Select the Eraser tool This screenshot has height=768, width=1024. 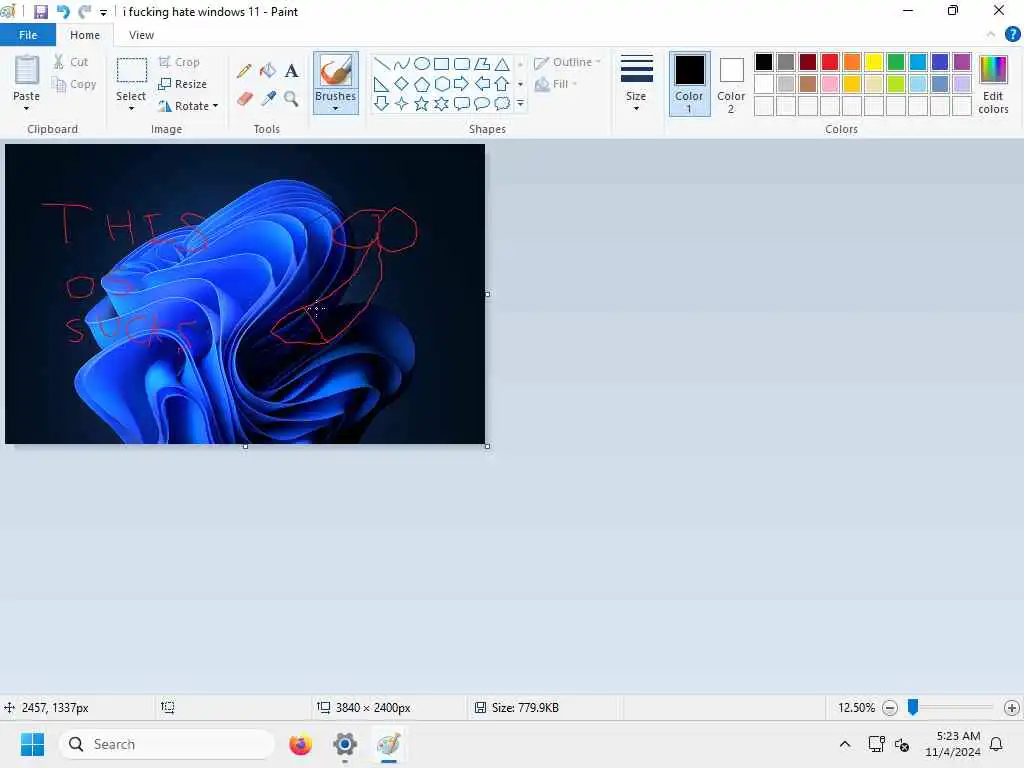244,99
